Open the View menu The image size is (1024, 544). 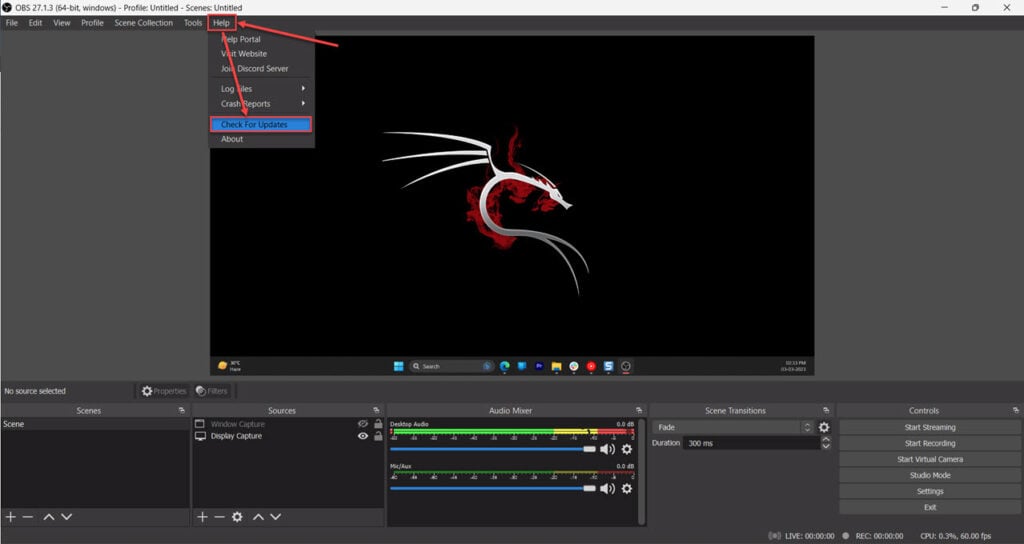pyautogui.click(x=62, y=23)
